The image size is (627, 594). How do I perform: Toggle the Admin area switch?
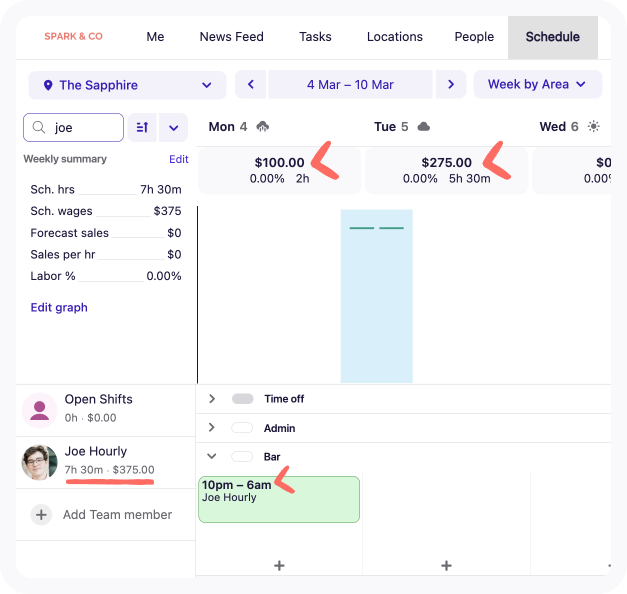coord(242,428)
